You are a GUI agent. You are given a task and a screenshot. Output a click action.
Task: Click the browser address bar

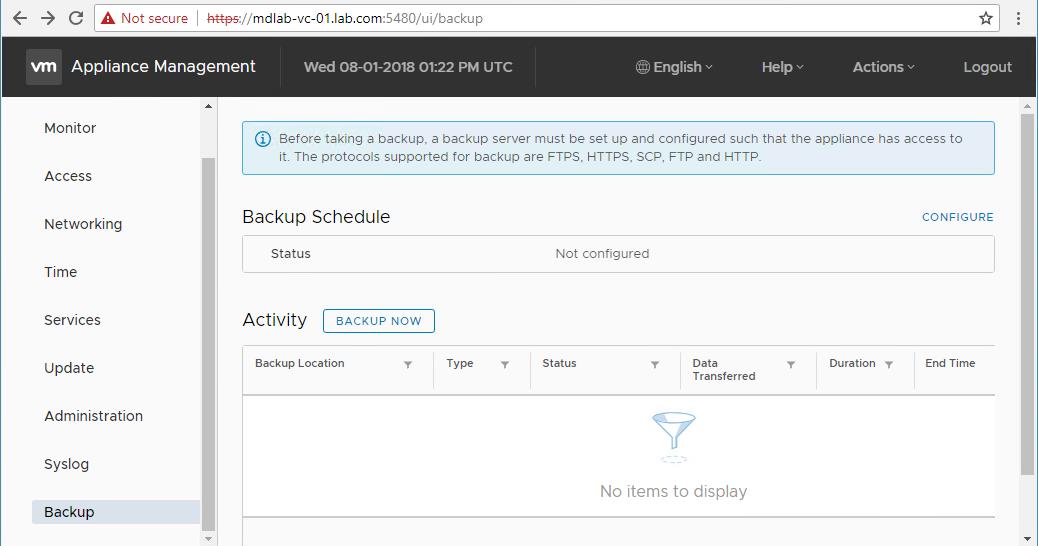point(536,19)
